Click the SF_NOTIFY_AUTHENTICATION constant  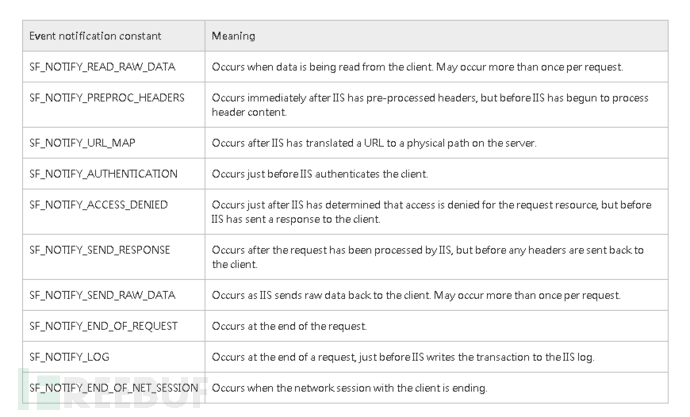click(x=103, y=174)
